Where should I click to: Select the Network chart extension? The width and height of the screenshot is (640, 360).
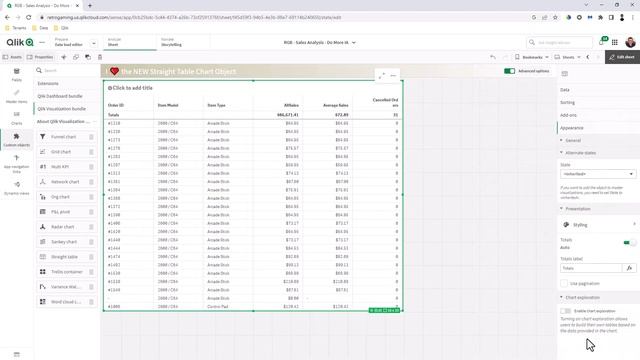[x=67, y=182]
